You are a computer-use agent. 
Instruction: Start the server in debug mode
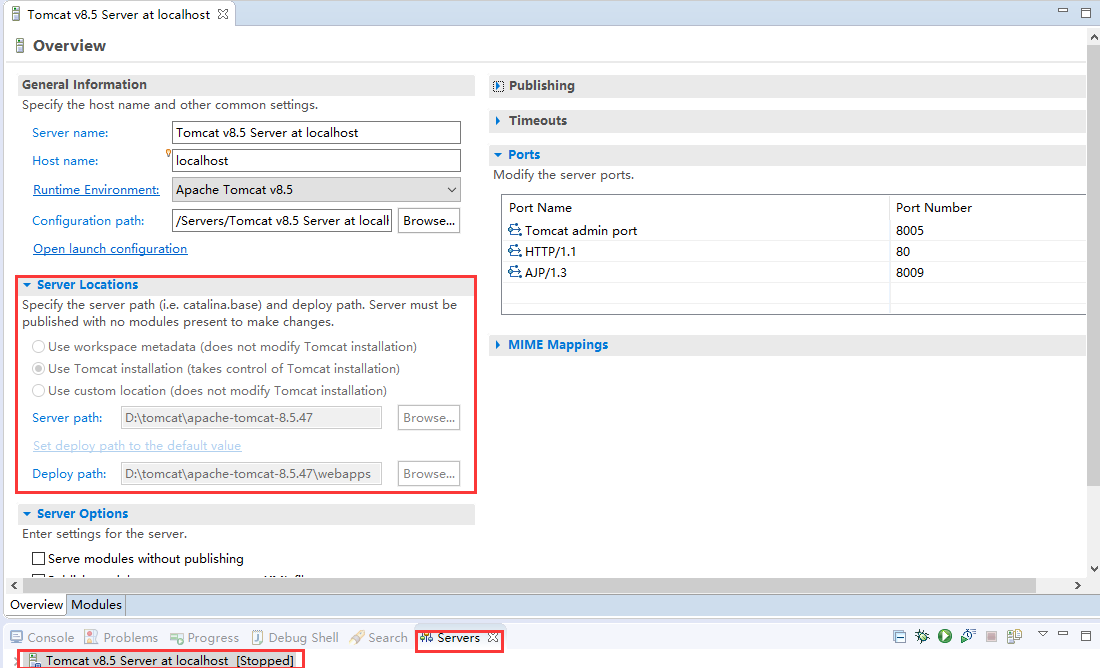coord(922,636)
